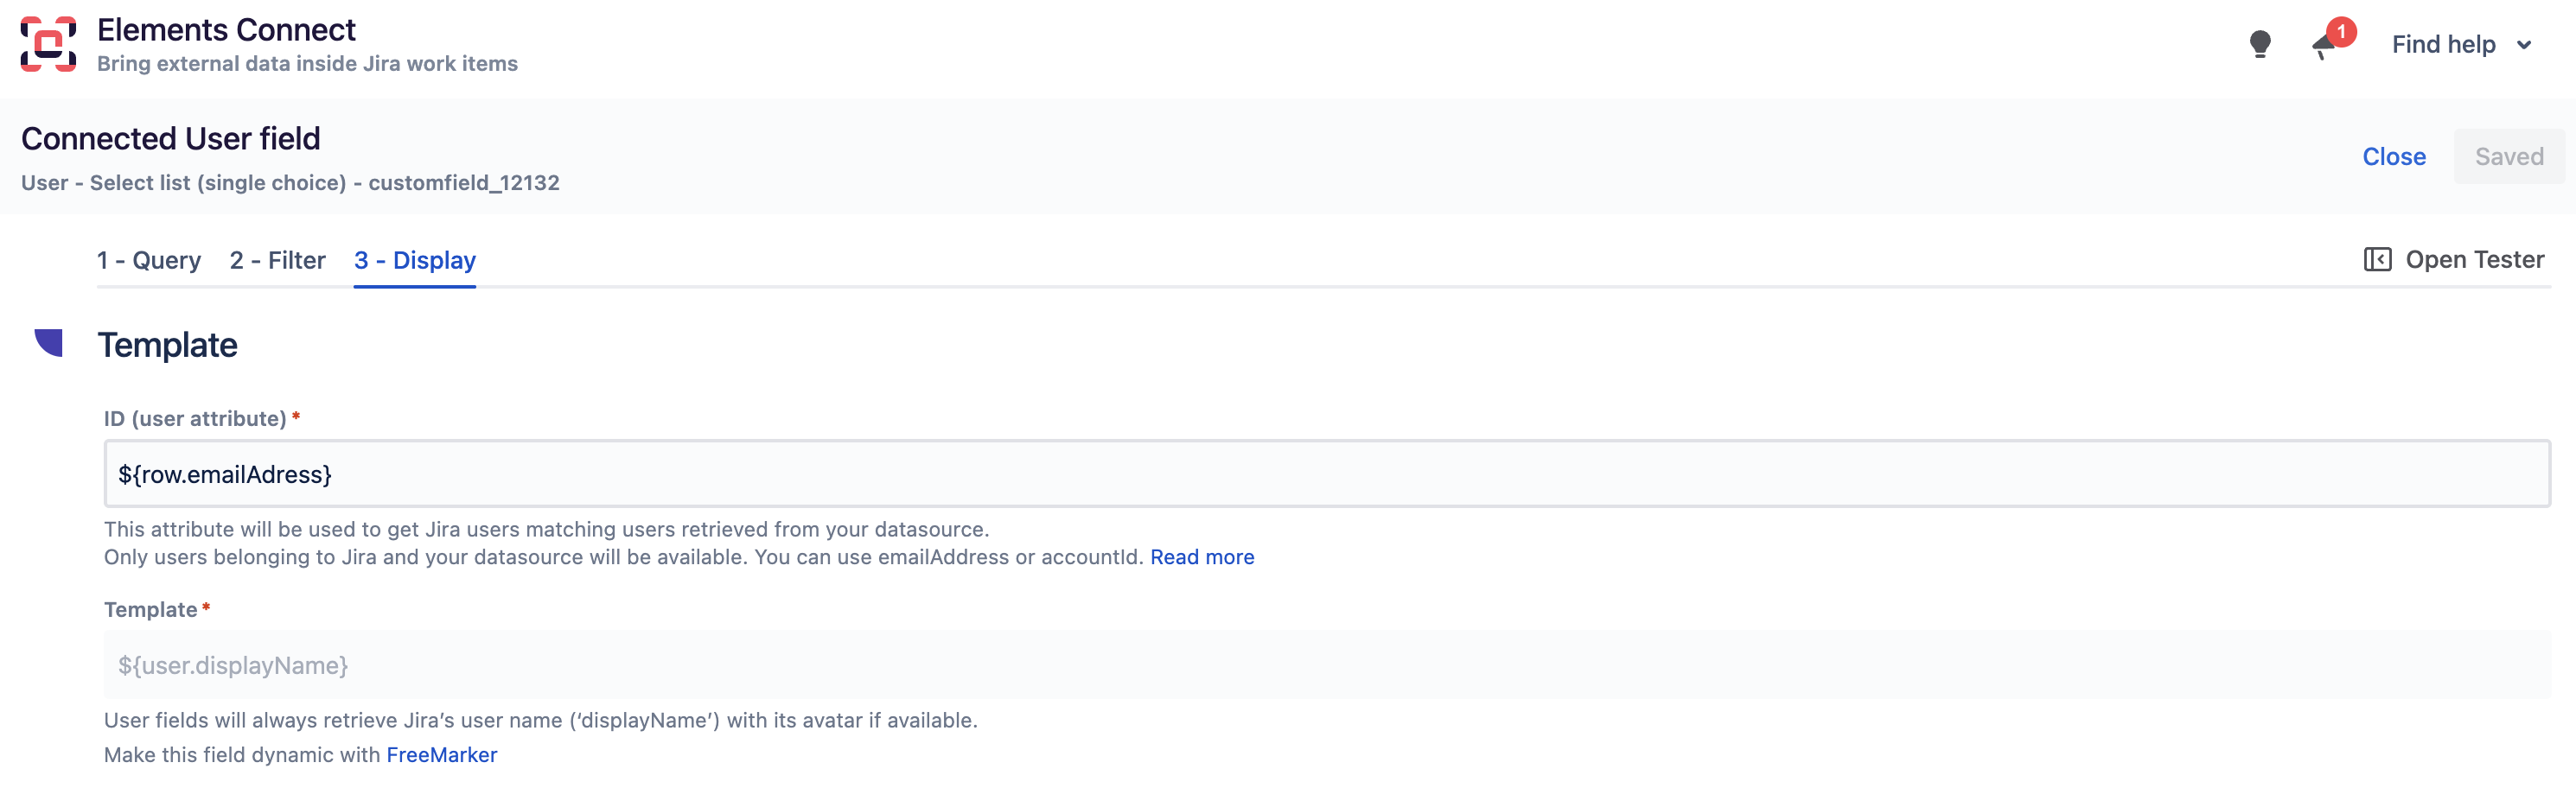Switch to the 1 - Query tab

tap(149, 260)
